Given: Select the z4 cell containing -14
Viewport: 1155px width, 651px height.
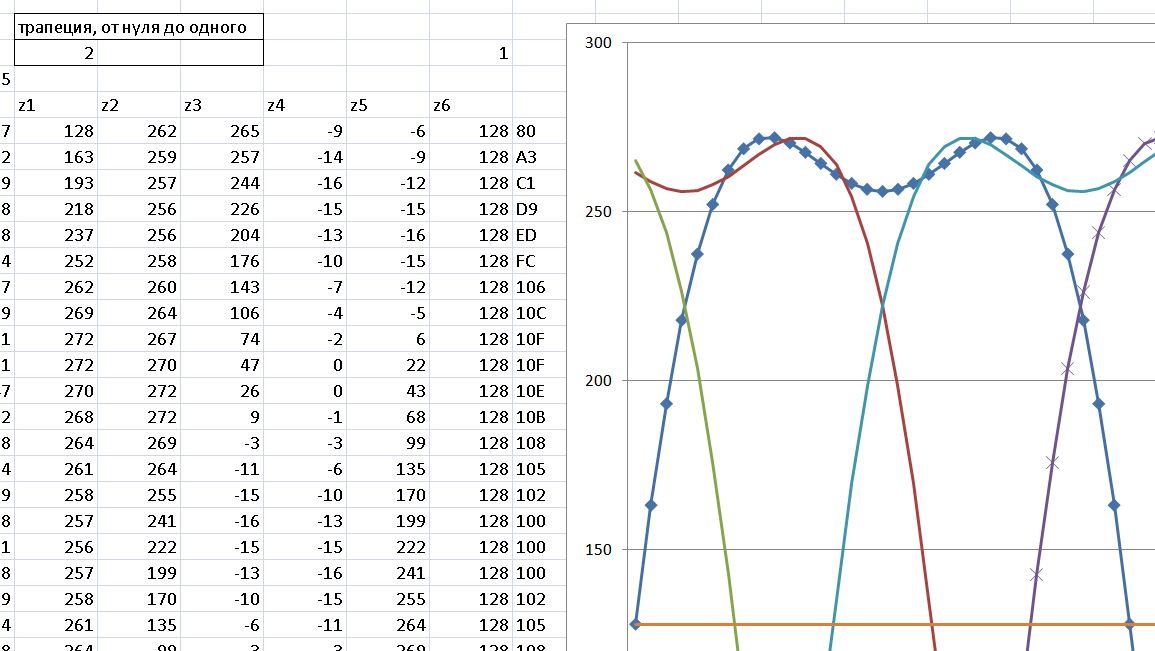Looking at the screenshot, I should (x=305, y=157).
